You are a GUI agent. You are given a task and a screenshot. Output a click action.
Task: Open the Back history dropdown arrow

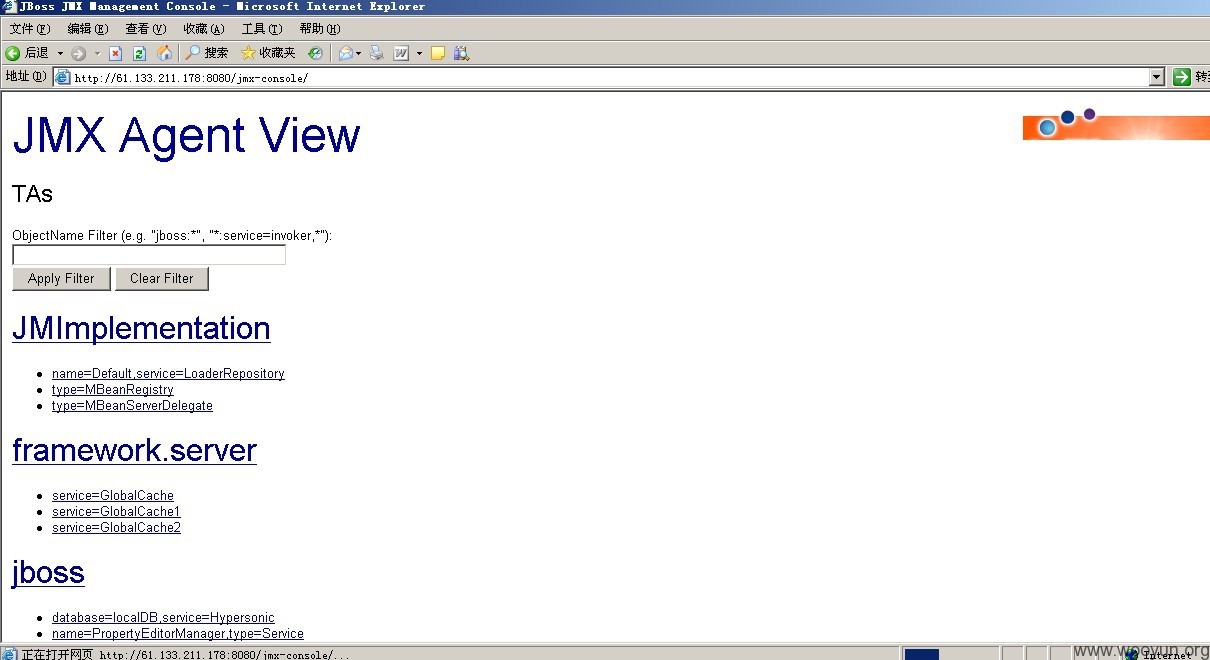coord(60,53)
